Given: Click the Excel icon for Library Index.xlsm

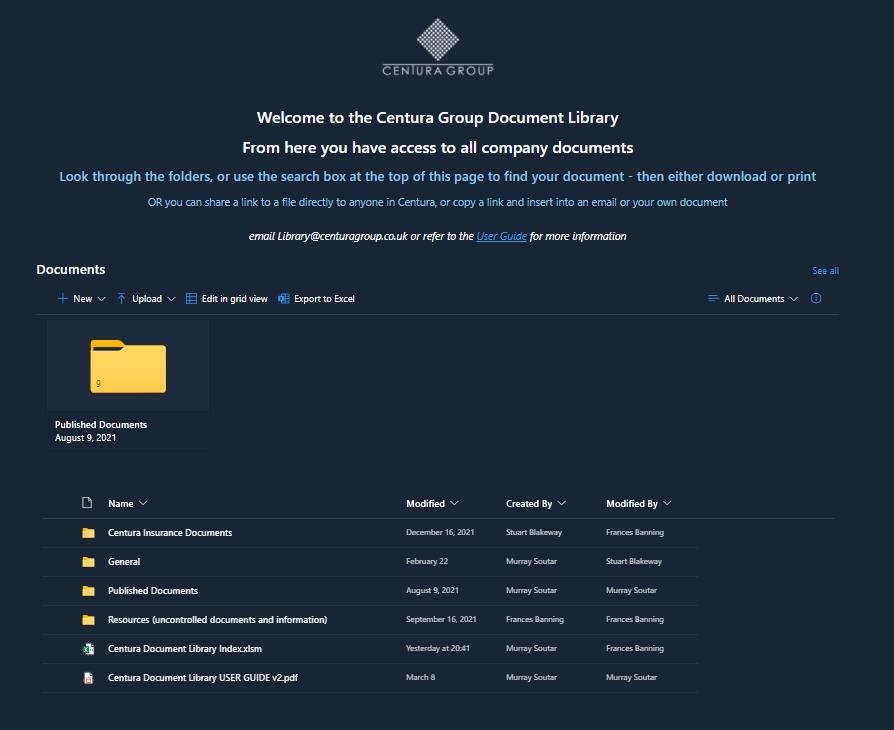Looking at the screenshot, I should [x=88, y=648].
